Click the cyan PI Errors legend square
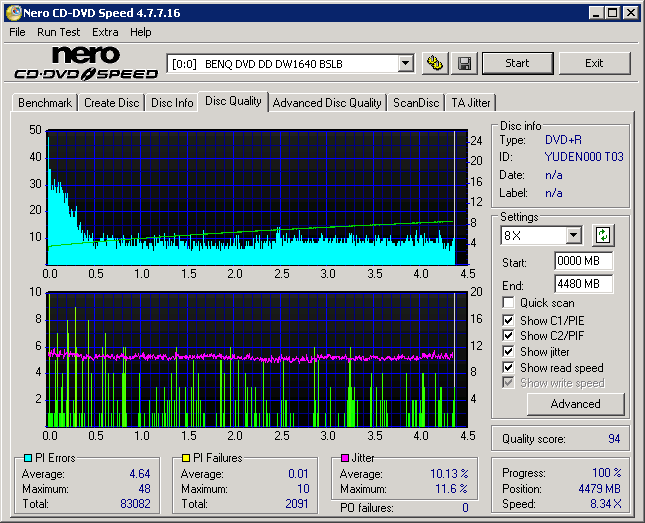645x523 pixels. (27, 458)
